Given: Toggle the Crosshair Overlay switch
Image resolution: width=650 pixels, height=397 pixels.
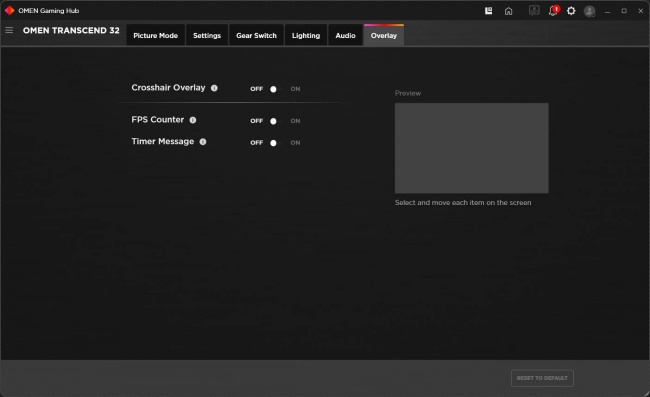Looking at the screenshot, I should coord(277,89).
